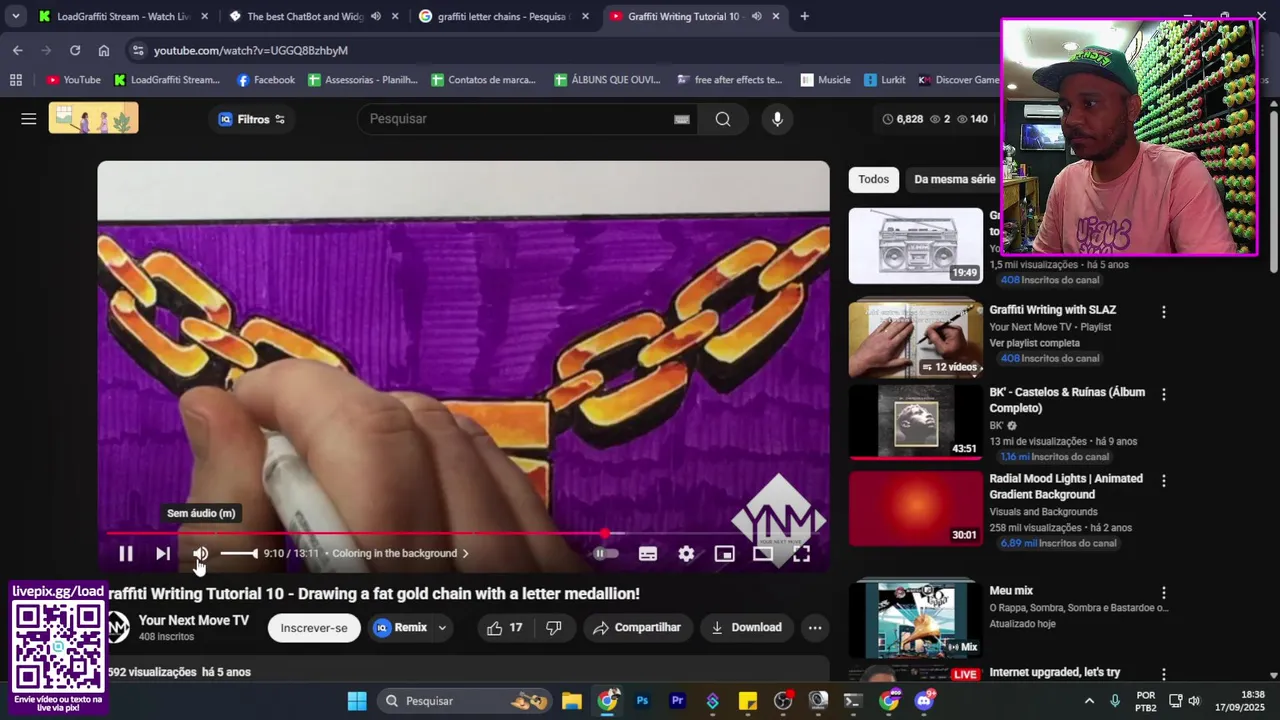Open the on-screen keyboard in the search box
The width and height of the screenshot is (1280, 720).
(682, 119)
